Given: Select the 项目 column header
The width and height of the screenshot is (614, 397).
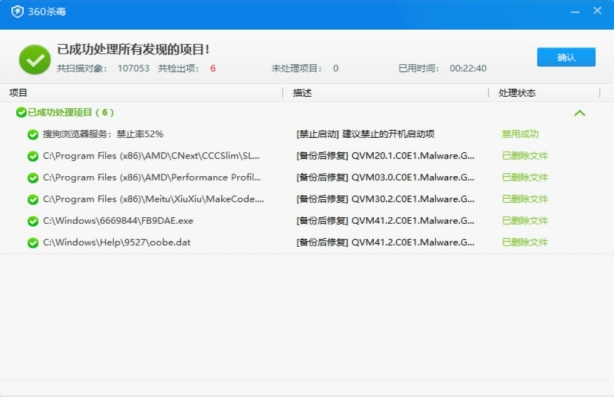Looking at the screenshot, I should coord(18,93).
